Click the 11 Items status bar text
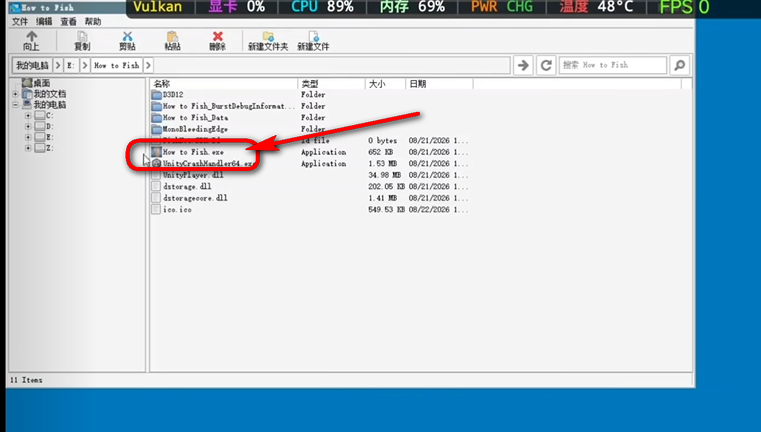Image resolution: width=761 pixels, height=432 pixels. click(x=26, y=380)
